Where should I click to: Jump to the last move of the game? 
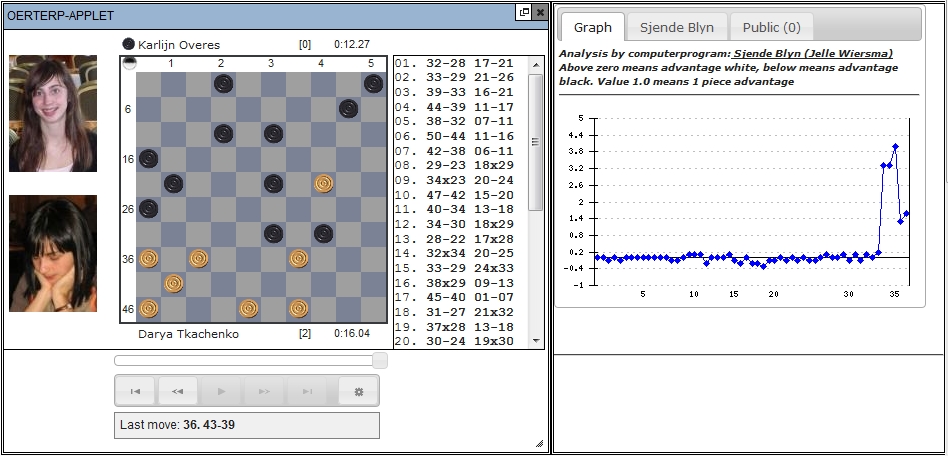point(308,391)
